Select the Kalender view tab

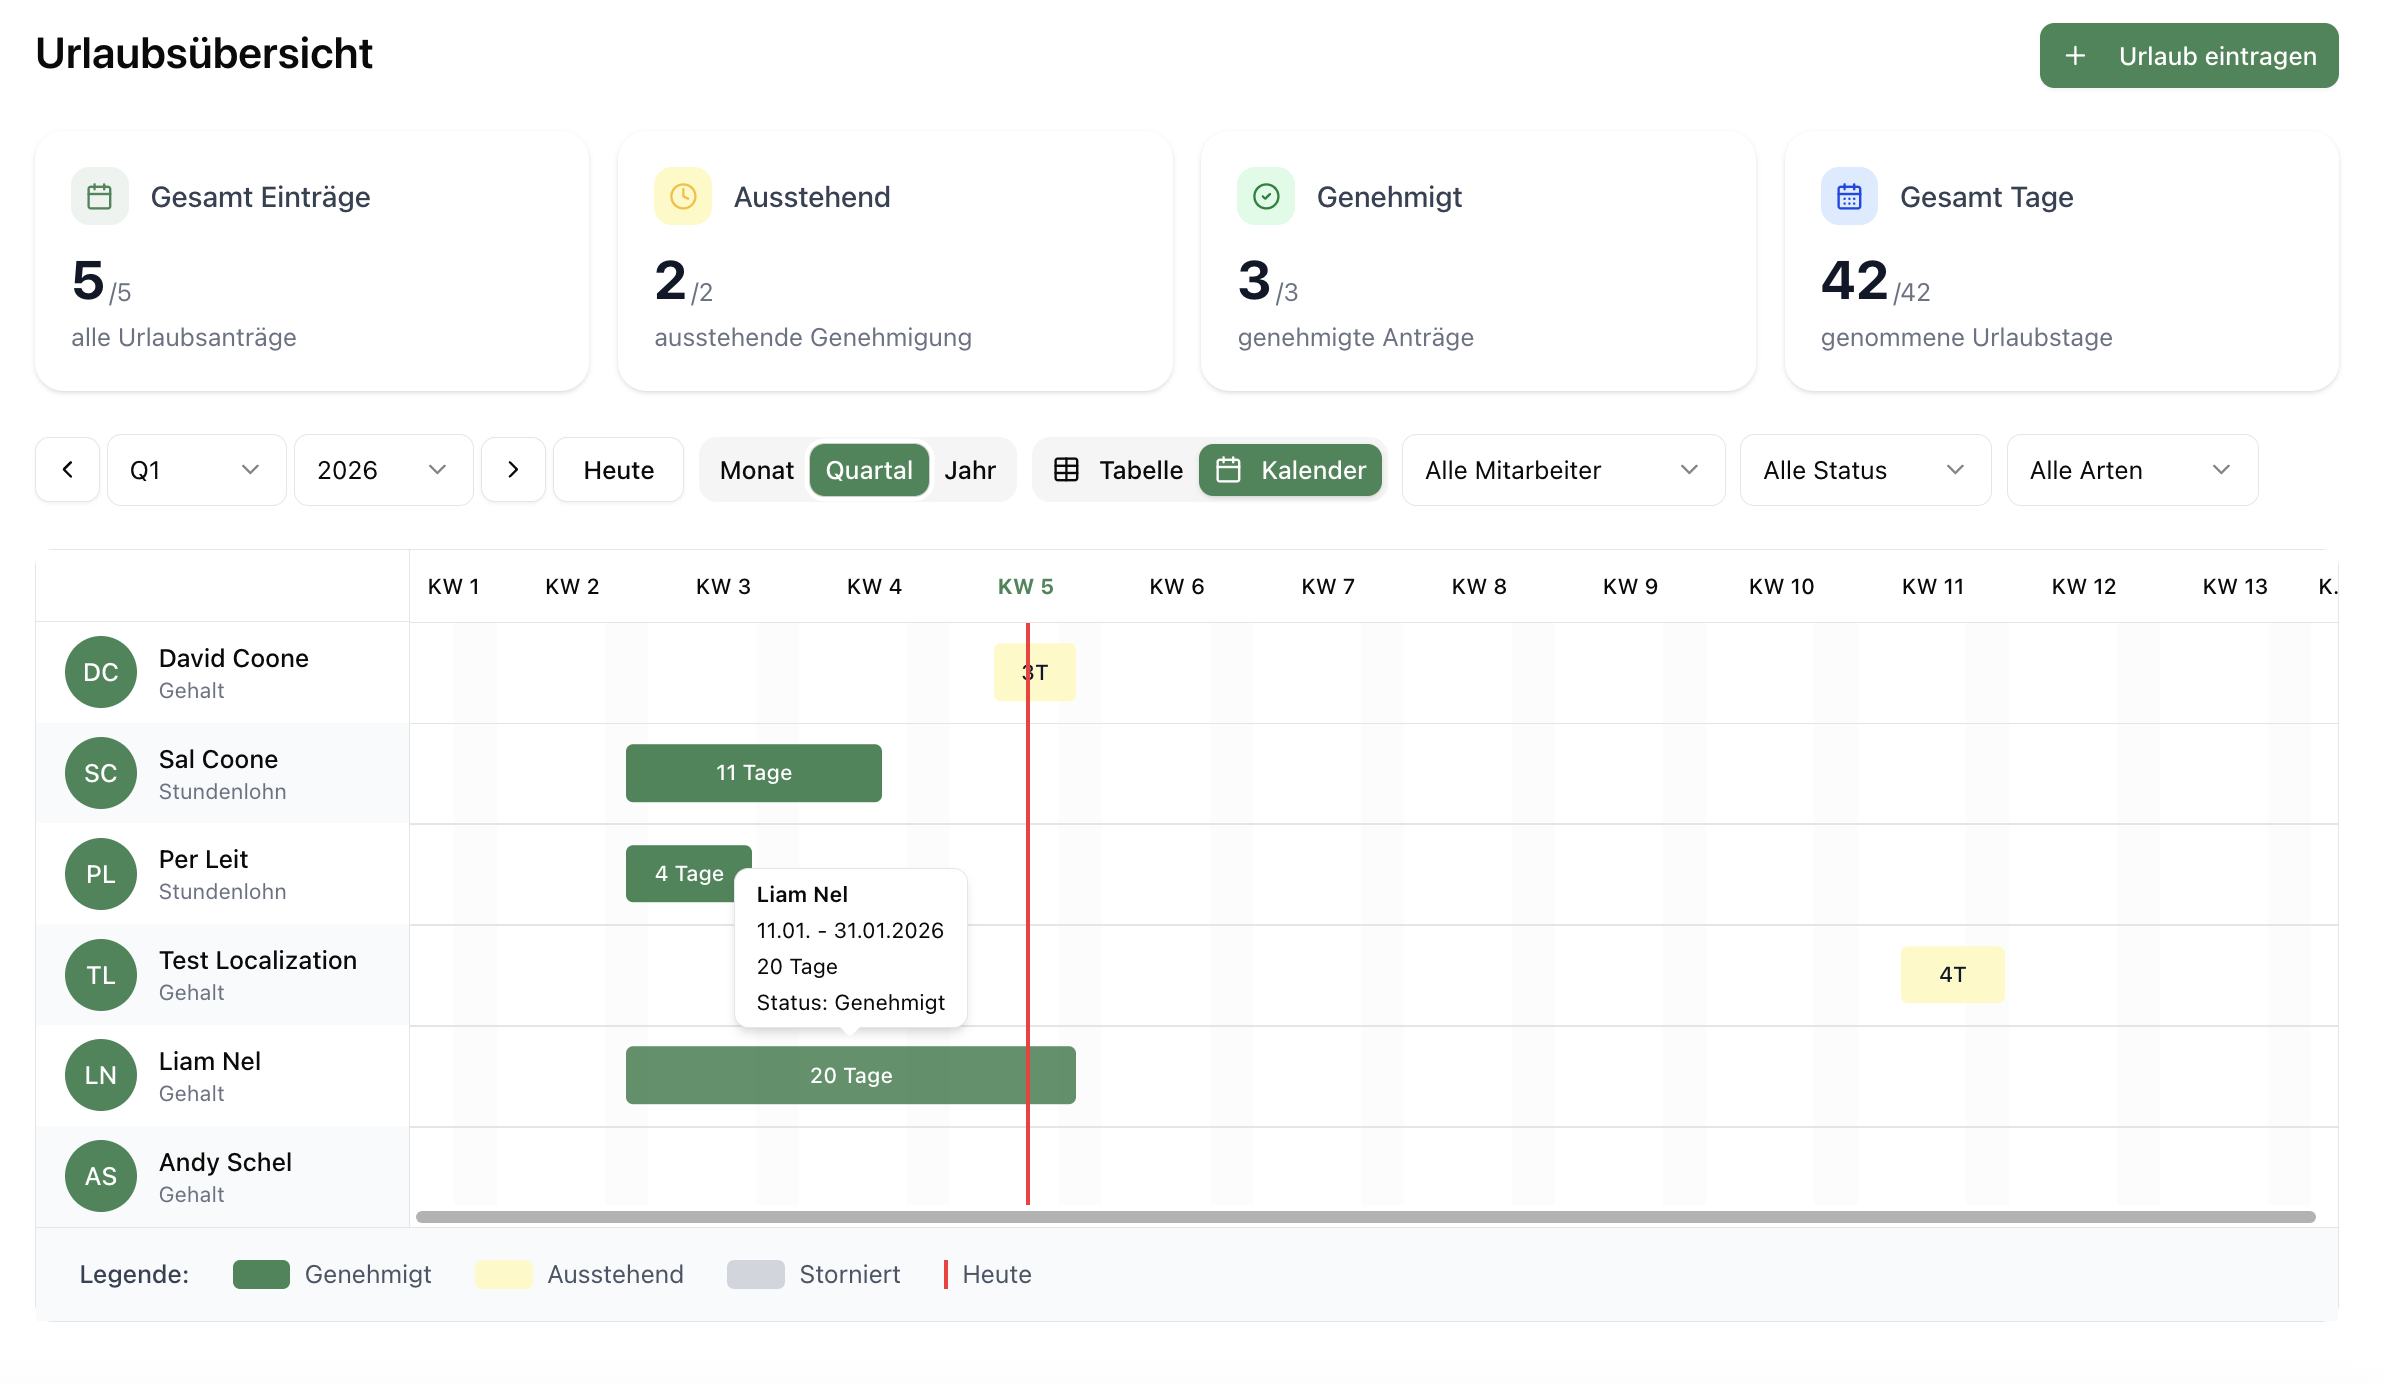click(1290, 470)
